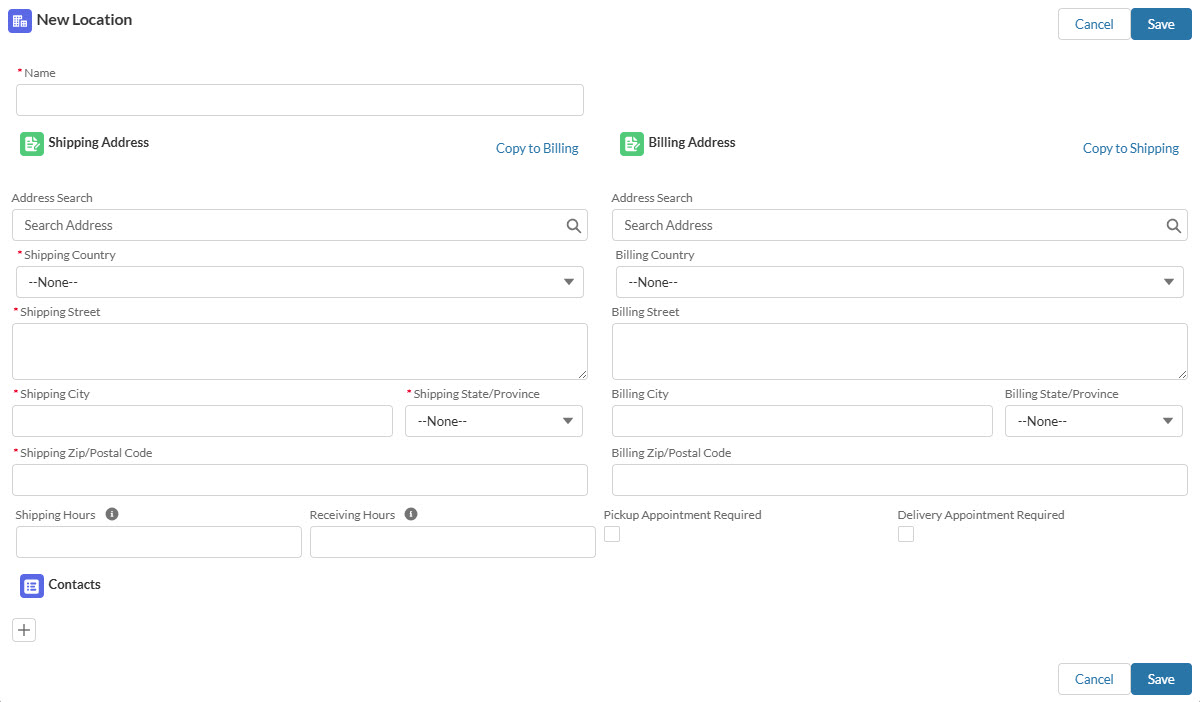The height and width of the screenshot is (702, 1200).
Task: Open the Shipping Country dropdown
Action: pyautogui.click(x=300, y=282)
